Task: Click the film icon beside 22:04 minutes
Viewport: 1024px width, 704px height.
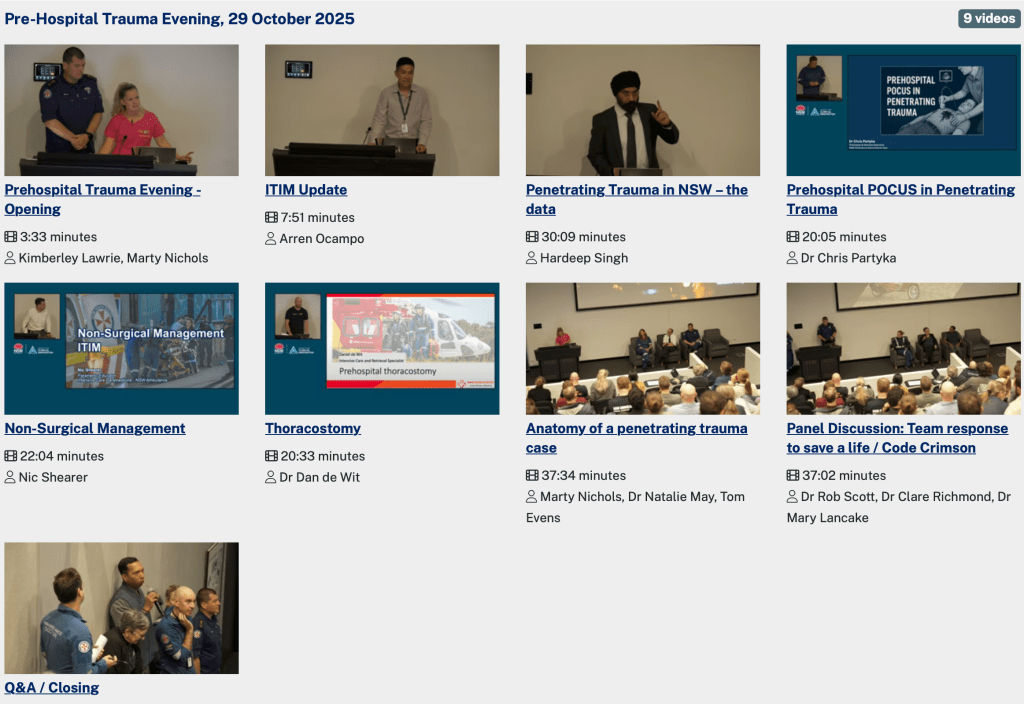Action: [11, 457]
